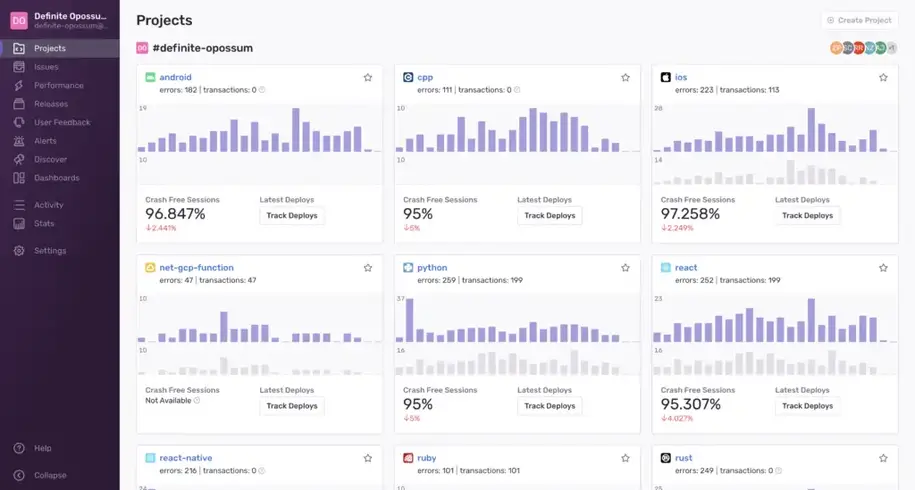Star the react project
This screenshot has height=490, width=915.
(883, 268)
